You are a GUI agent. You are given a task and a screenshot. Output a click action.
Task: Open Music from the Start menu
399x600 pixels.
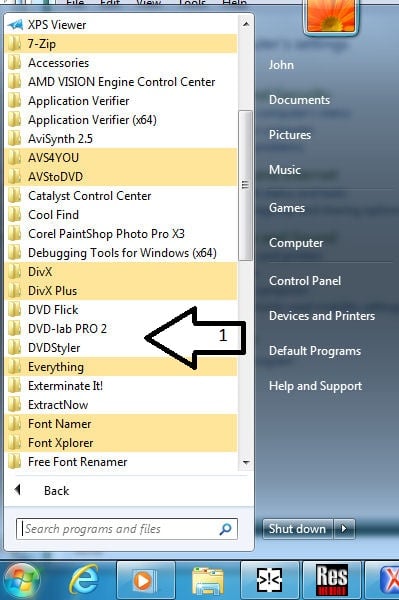click(285, 170)
